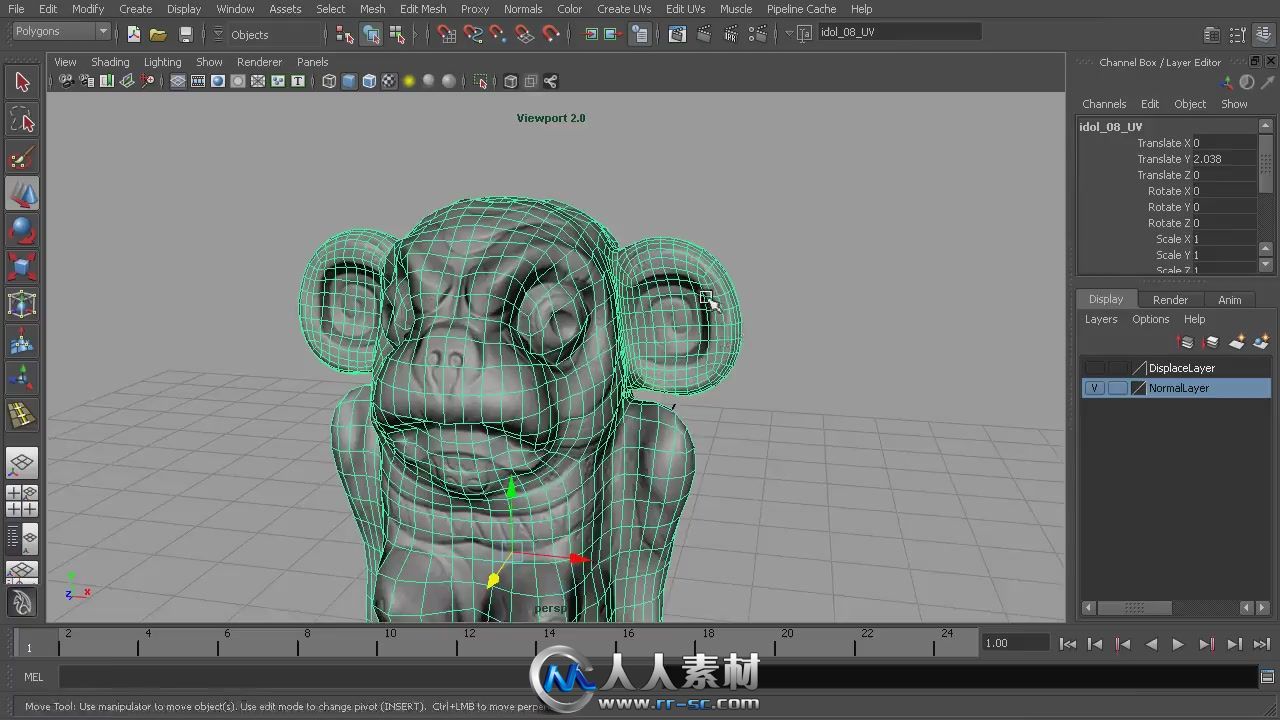The height and width of the screenshot is (720, 1280).
Task: Enable Snap to points magnet icon
Action: [498, 34]
